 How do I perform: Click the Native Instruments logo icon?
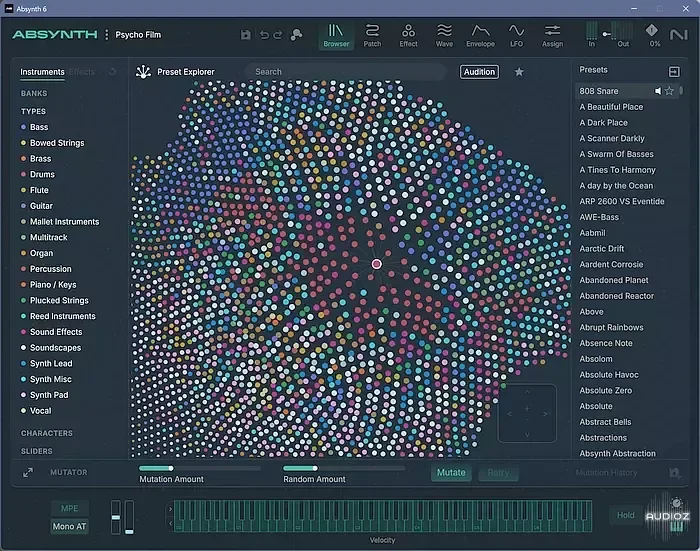click(x=679, y=35)
